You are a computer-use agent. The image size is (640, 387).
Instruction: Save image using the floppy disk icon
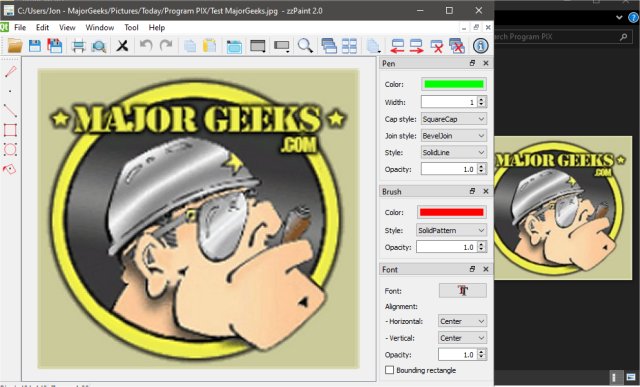35,46
